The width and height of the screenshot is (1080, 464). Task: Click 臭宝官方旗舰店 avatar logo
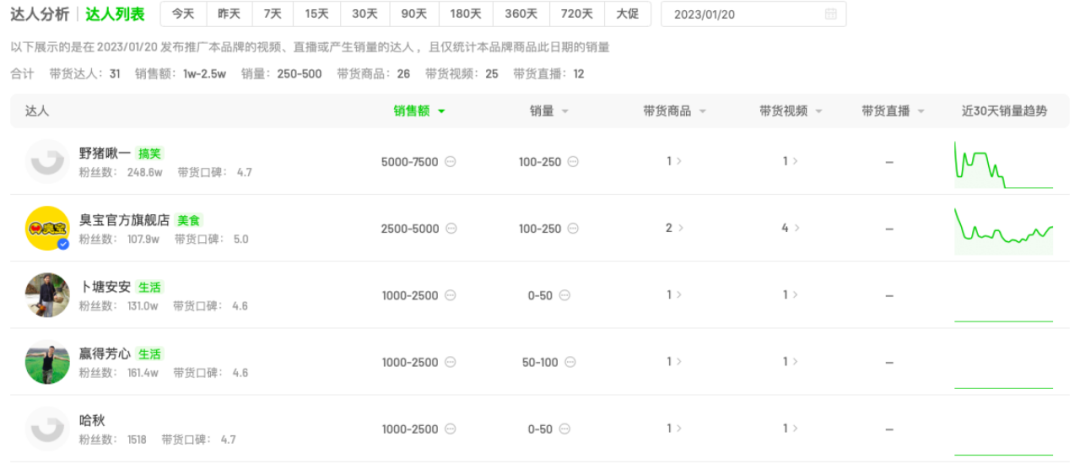pos(47,228)
